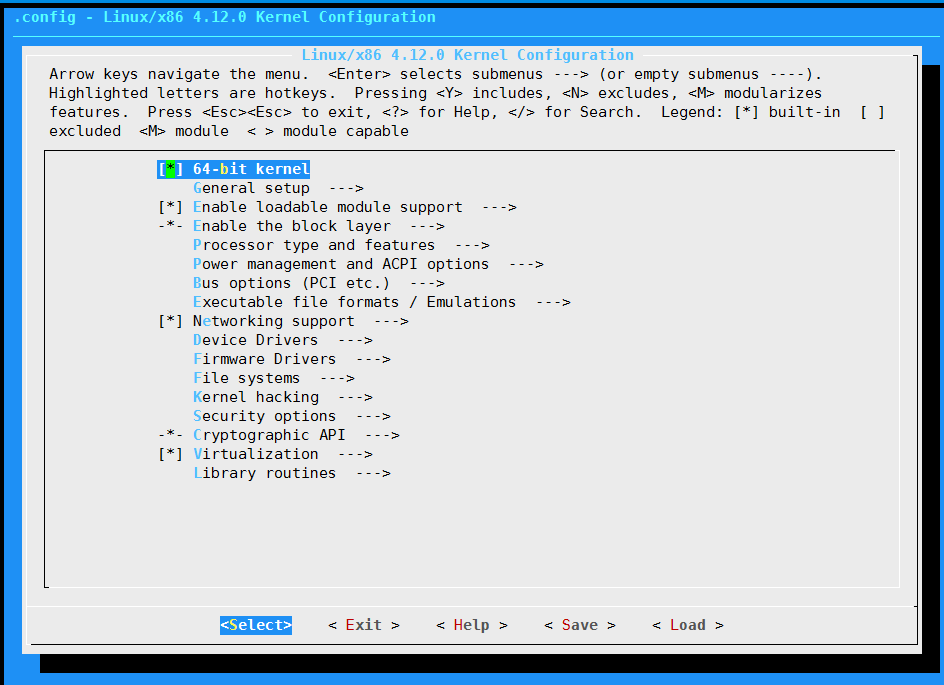Select the Library routines menu entry
The height and width of the screenshot is (685, 944).
click(292, 474)
